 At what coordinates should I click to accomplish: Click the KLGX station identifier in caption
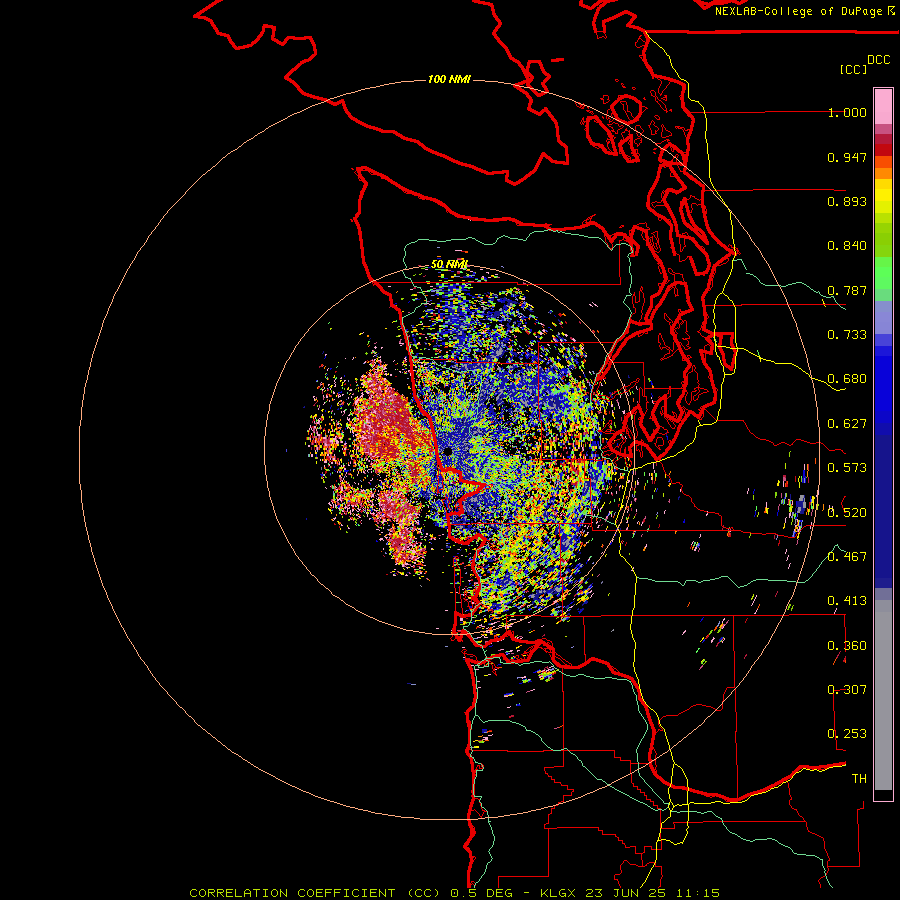pos(560,893)
